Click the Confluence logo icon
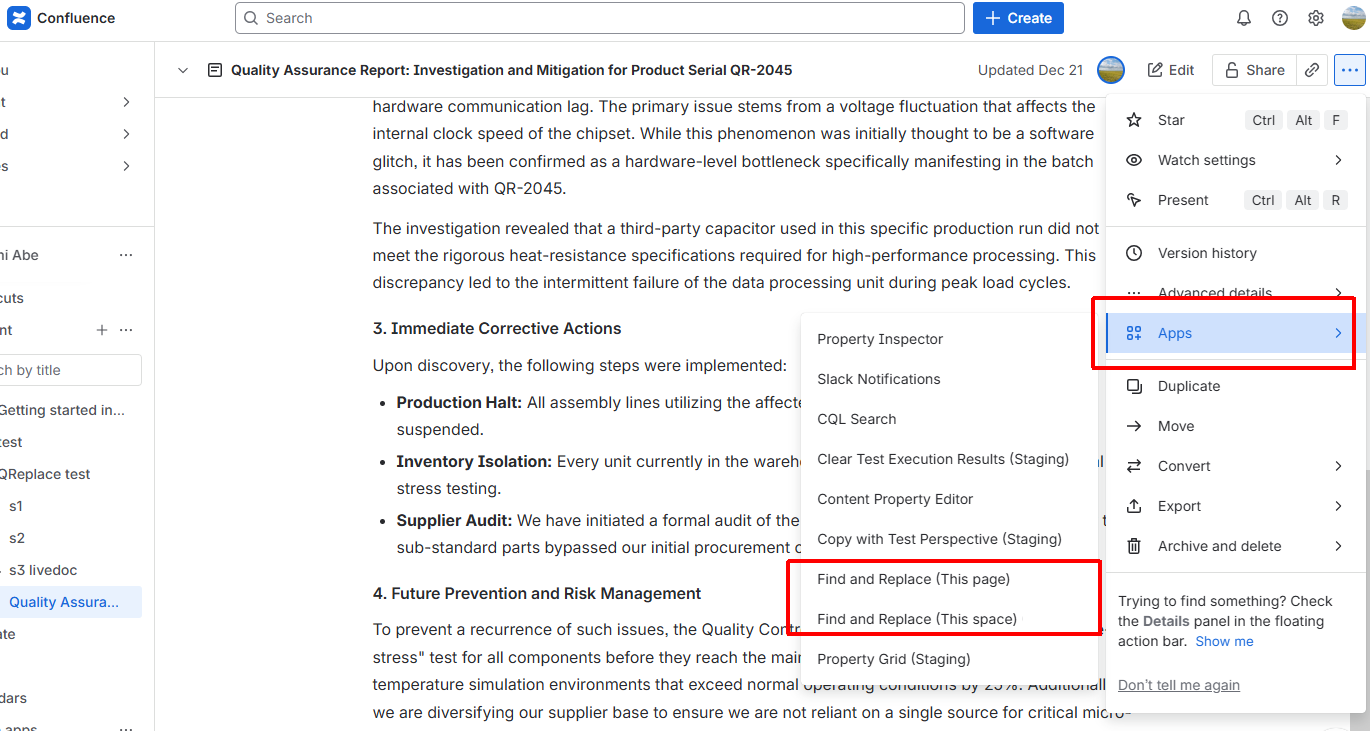Image resolution: width=1370 pixels, height=731 pixels. pos(19,18)
